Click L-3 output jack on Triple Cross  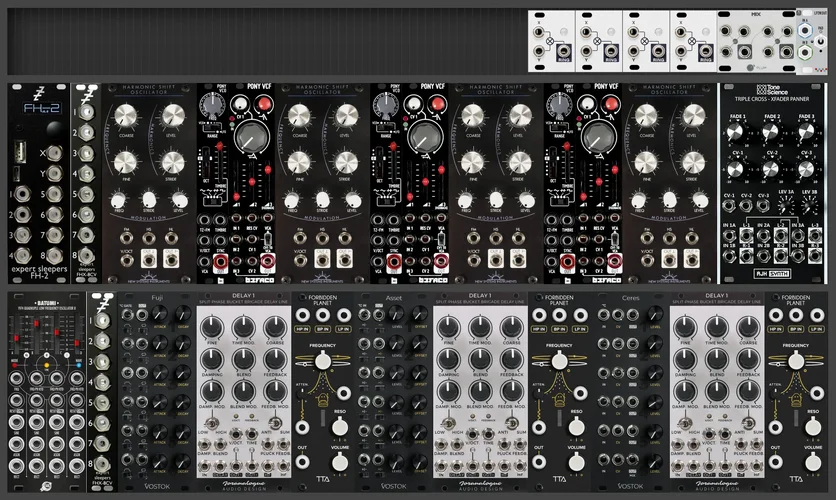(x=815, y=235)
